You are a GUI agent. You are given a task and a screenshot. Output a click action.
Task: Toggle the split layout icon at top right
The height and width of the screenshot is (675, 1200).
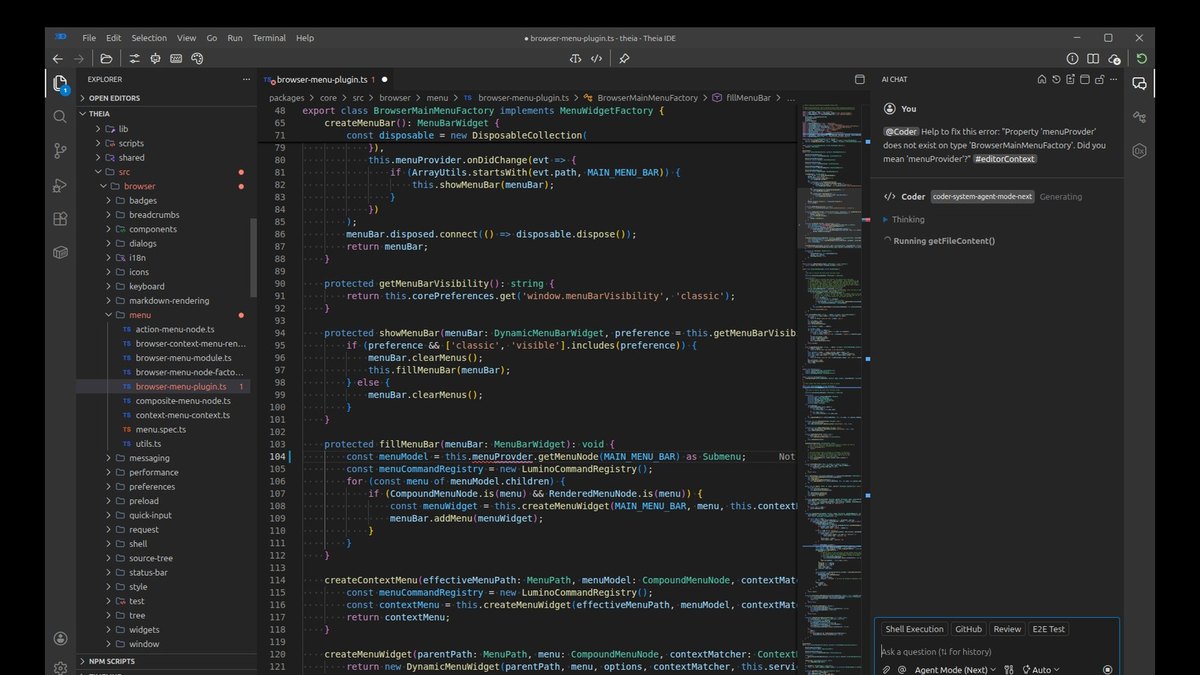(x=1094, y=59)
